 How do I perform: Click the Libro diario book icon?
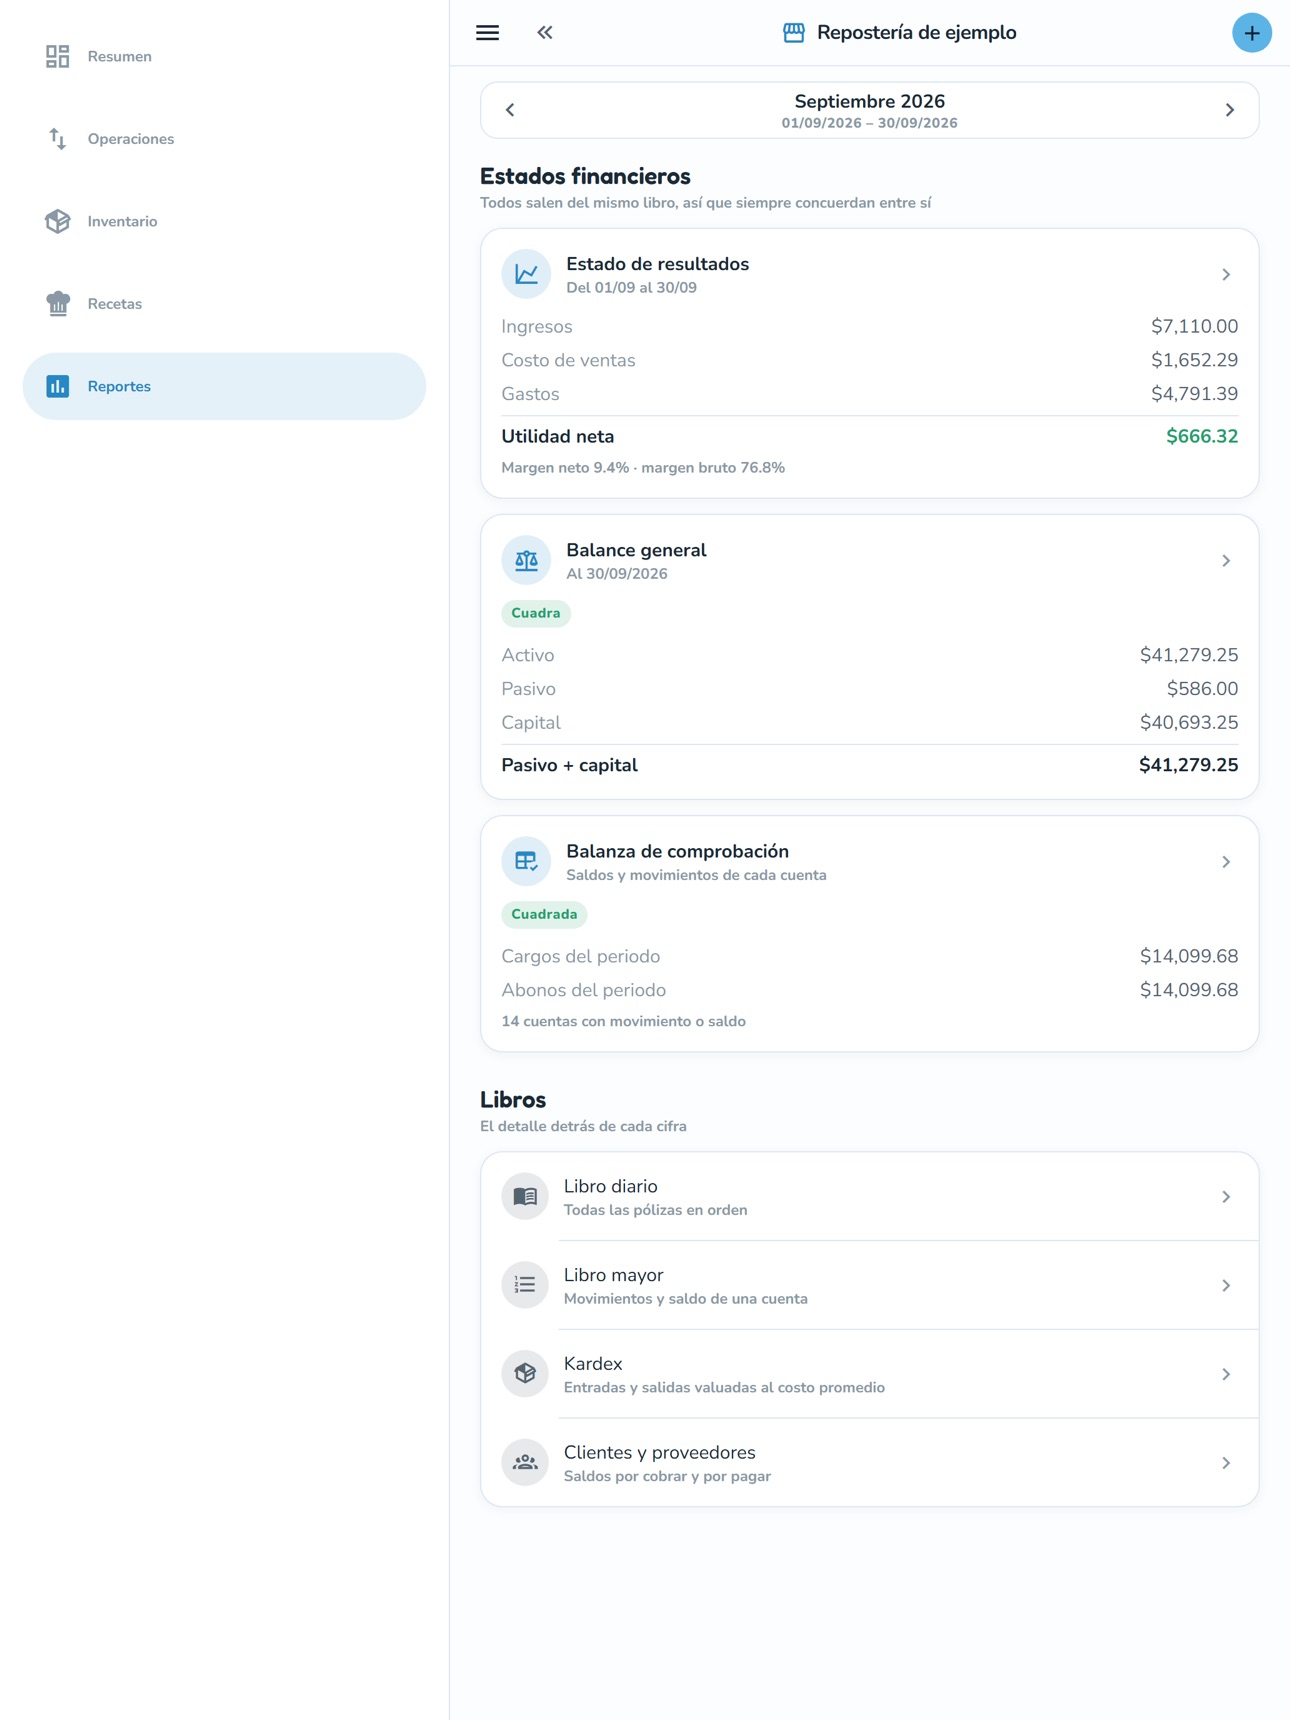click(x=525, y=1197)
